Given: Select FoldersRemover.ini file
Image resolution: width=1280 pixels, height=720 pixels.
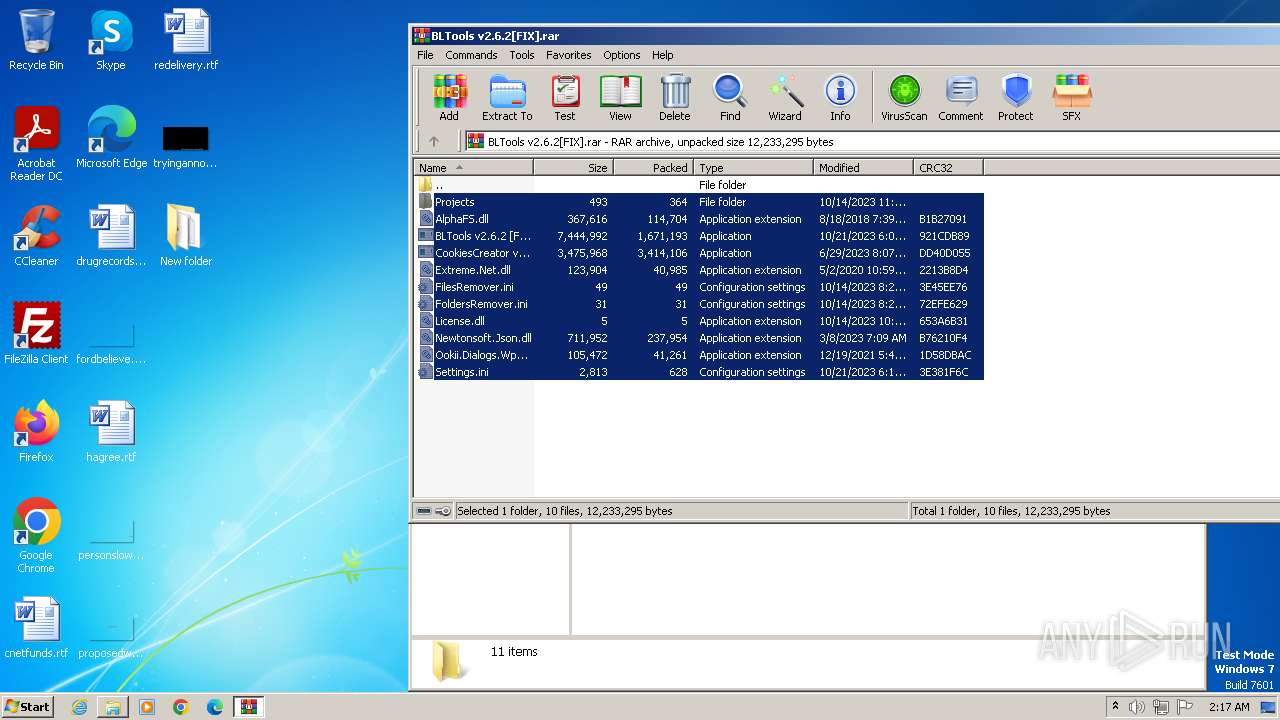Looking at the screenshot, I should 699,304.
